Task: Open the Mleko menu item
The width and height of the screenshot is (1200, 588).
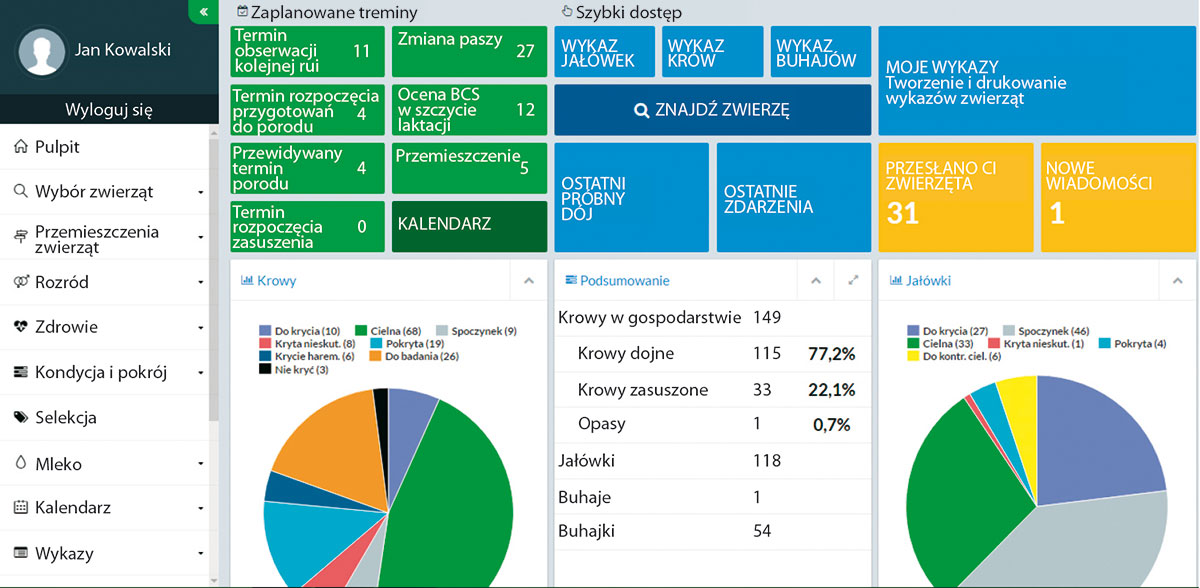Action: pyautogui.click(x=104, y=463)
